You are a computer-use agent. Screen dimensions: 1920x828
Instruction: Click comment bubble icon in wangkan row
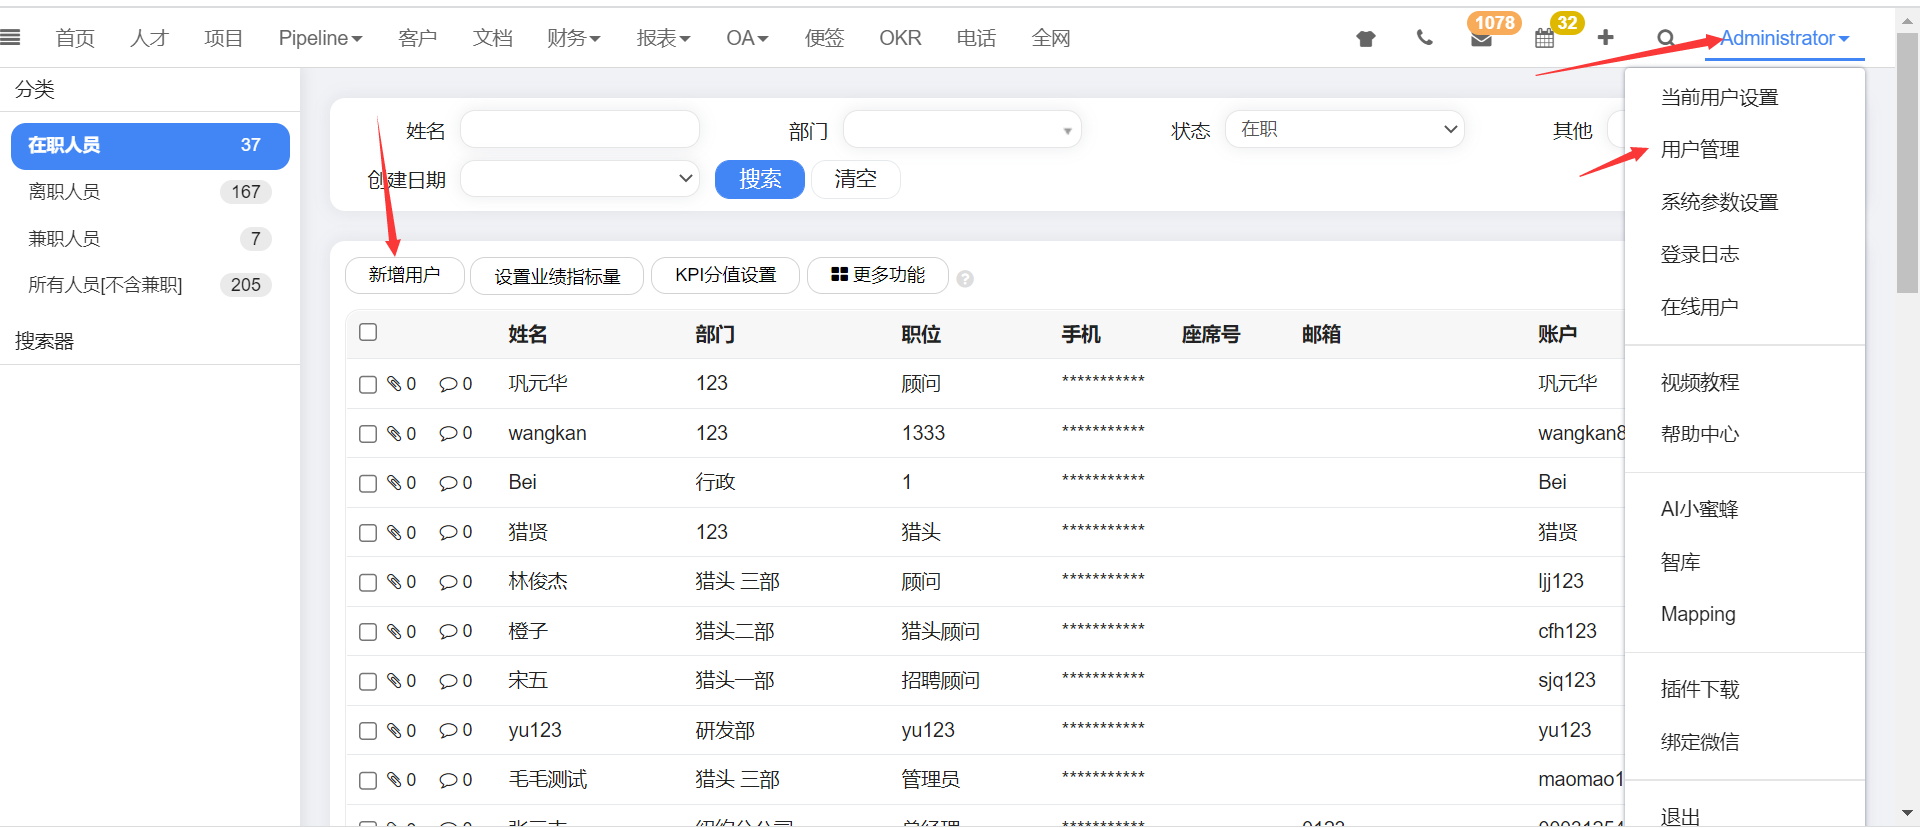pyautogui.click(x=449, y=433)
